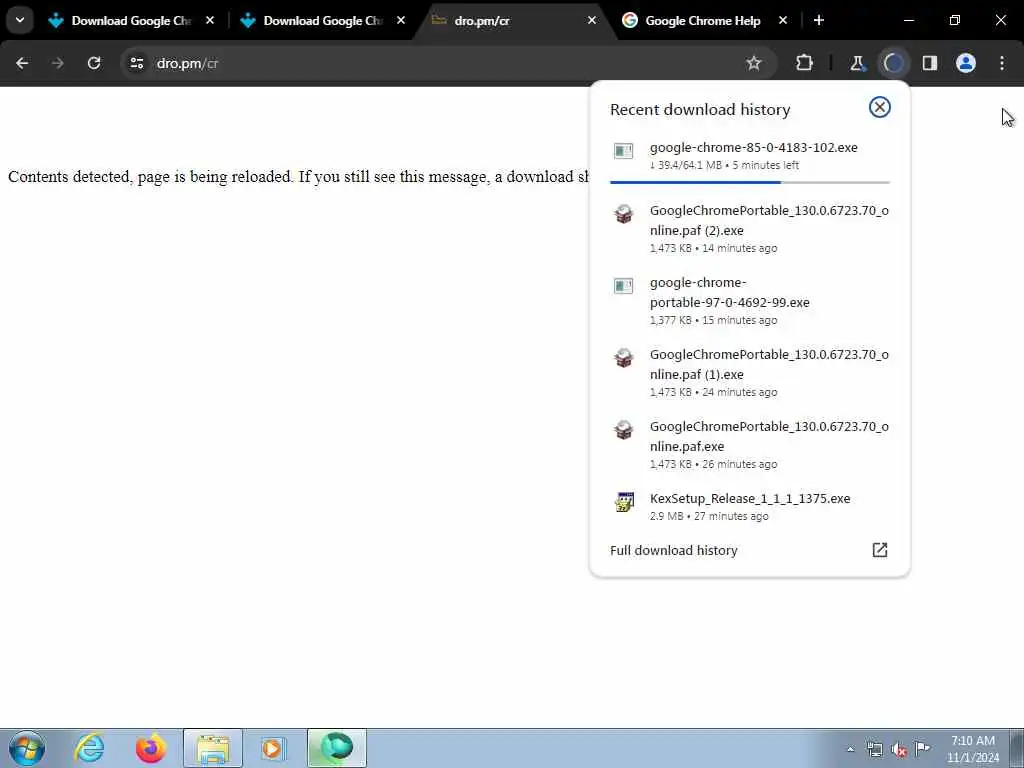Image resolution: width=1024 pixels, height=768 pixels.
Task: Close the second Download Google Chrome tab
Action: 401,20
